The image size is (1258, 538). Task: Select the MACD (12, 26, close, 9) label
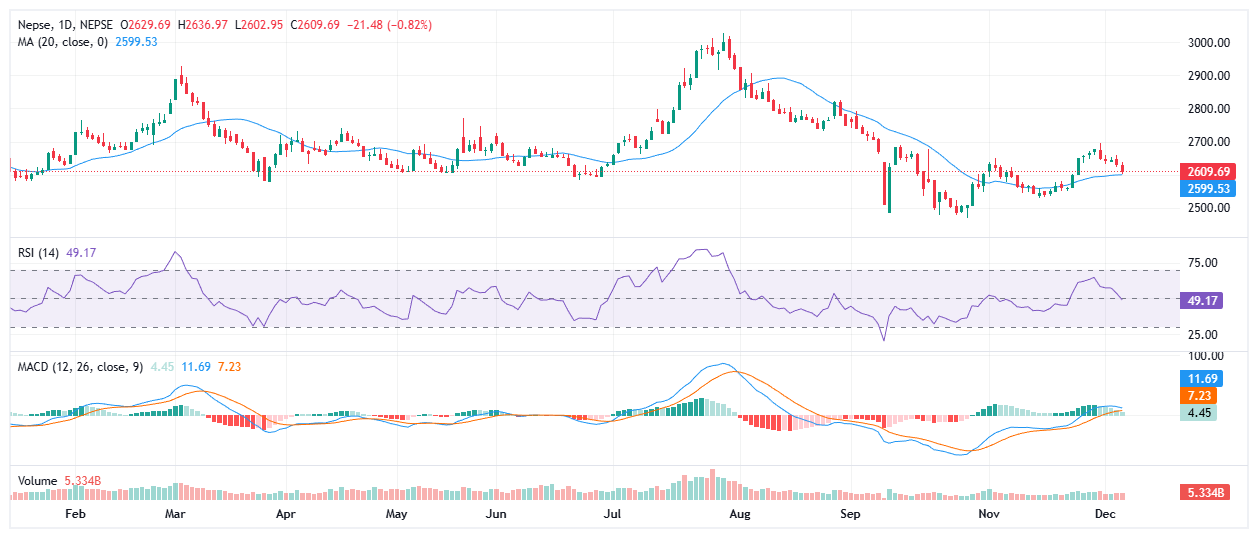(80, 367)
